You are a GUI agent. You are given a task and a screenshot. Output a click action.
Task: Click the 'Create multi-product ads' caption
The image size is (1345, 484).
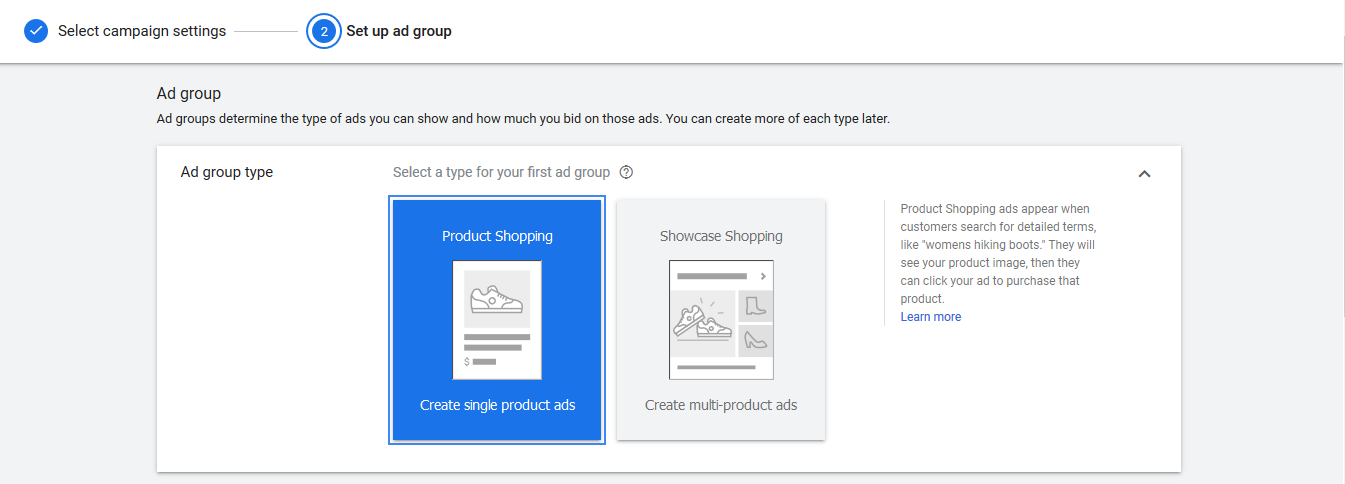point(721,405)
